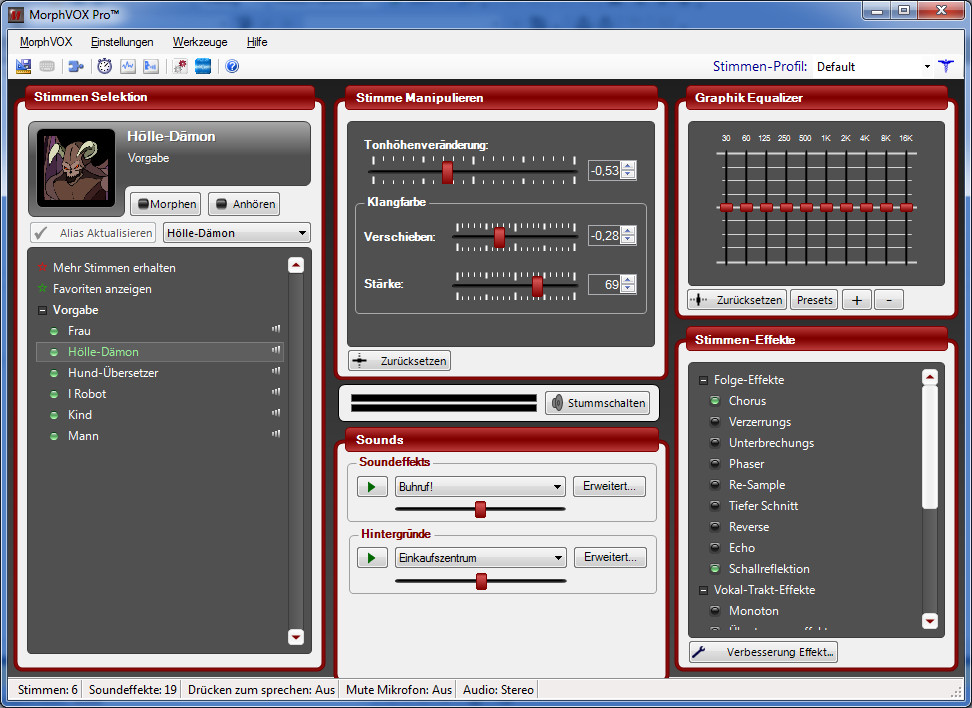Click the equalizer Presets button
972x708 pixels.
[814, 300]
